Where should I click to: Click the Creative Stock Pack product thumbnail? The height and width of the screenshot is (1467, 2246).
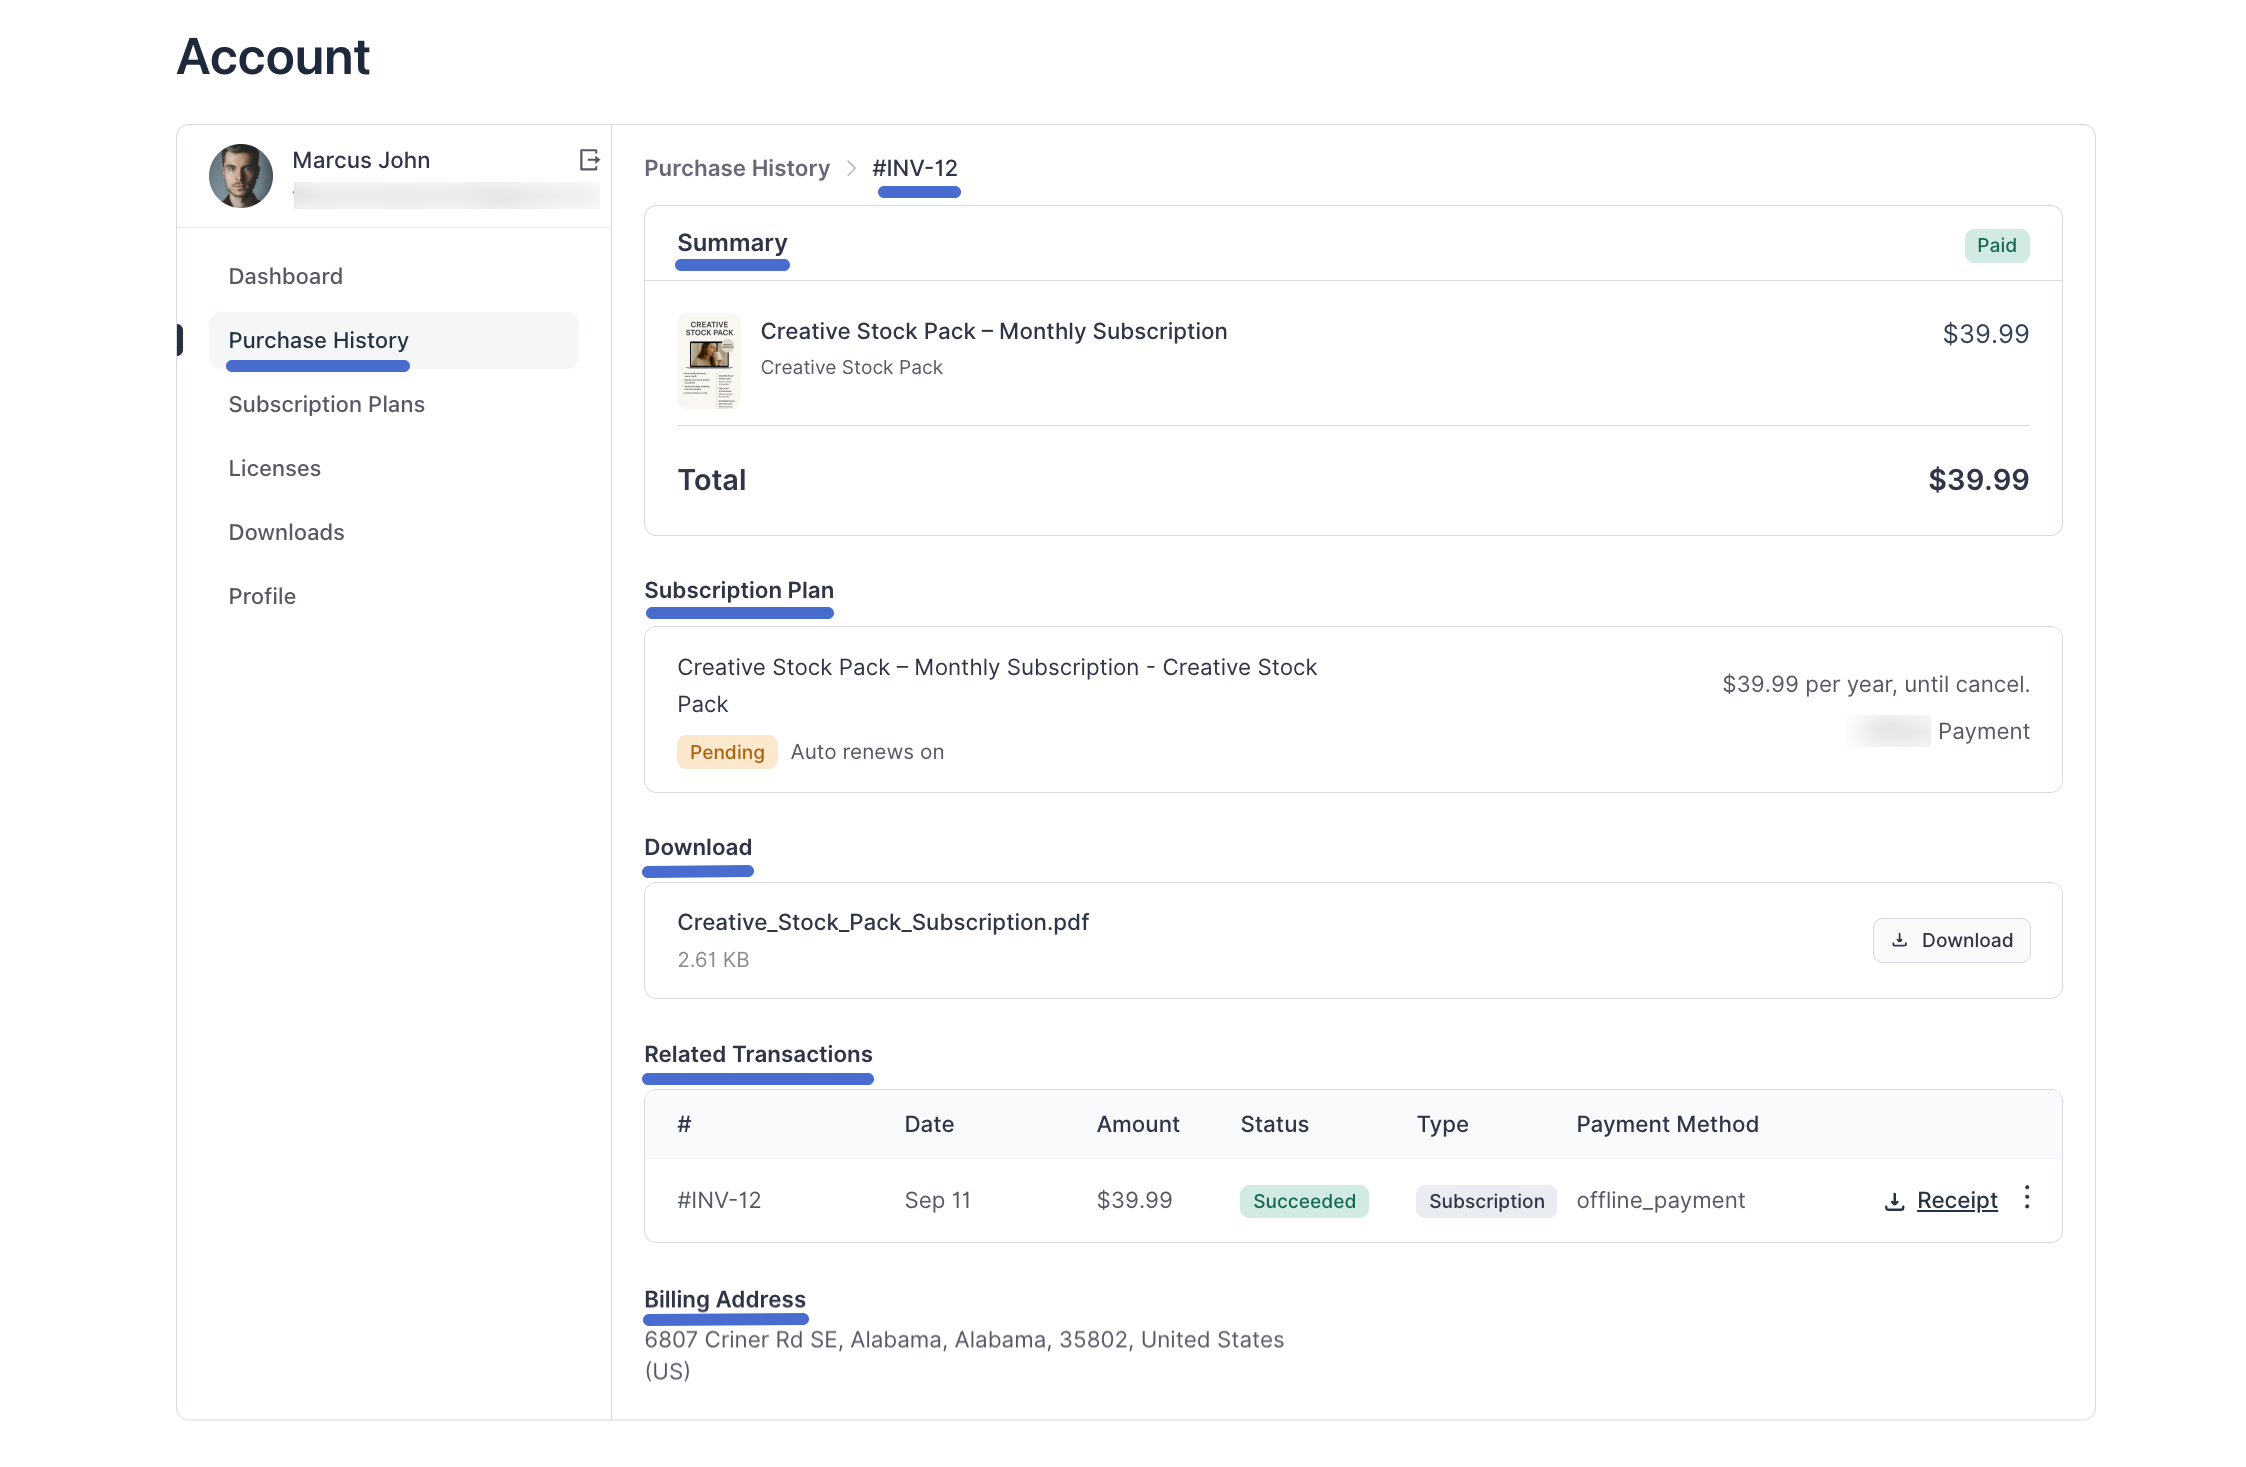click(x=709, y=360)
